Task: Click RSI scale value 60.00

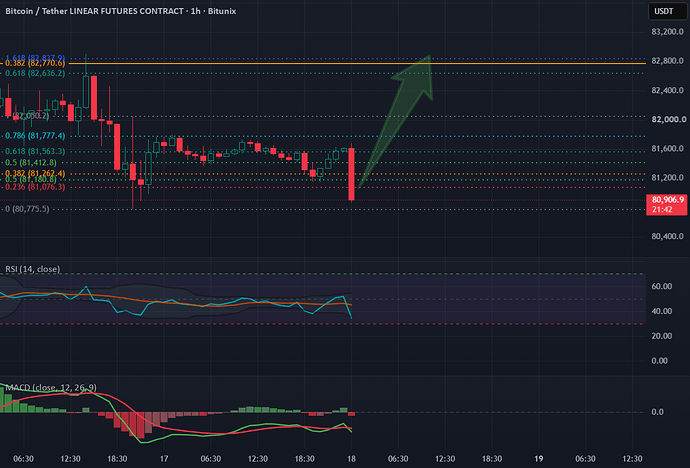Action: 661,286
